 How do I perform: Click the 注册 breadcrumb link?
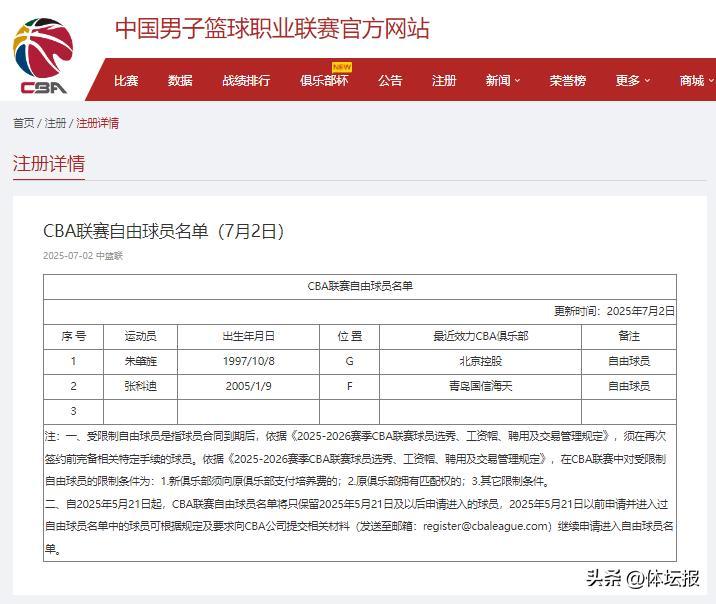pos(55,123)
